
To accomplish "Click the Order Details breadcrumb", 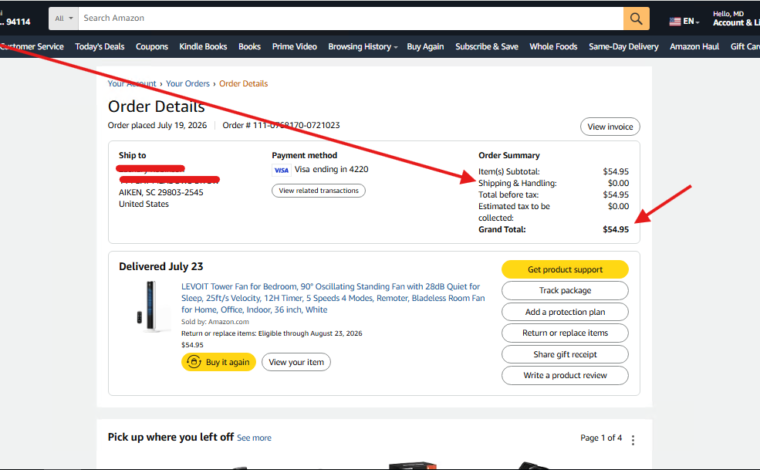I will tap(243, 83).
